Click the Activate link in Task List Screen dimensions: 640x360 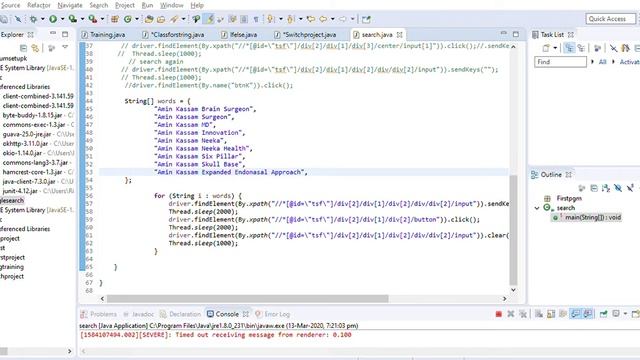point(629,62)
